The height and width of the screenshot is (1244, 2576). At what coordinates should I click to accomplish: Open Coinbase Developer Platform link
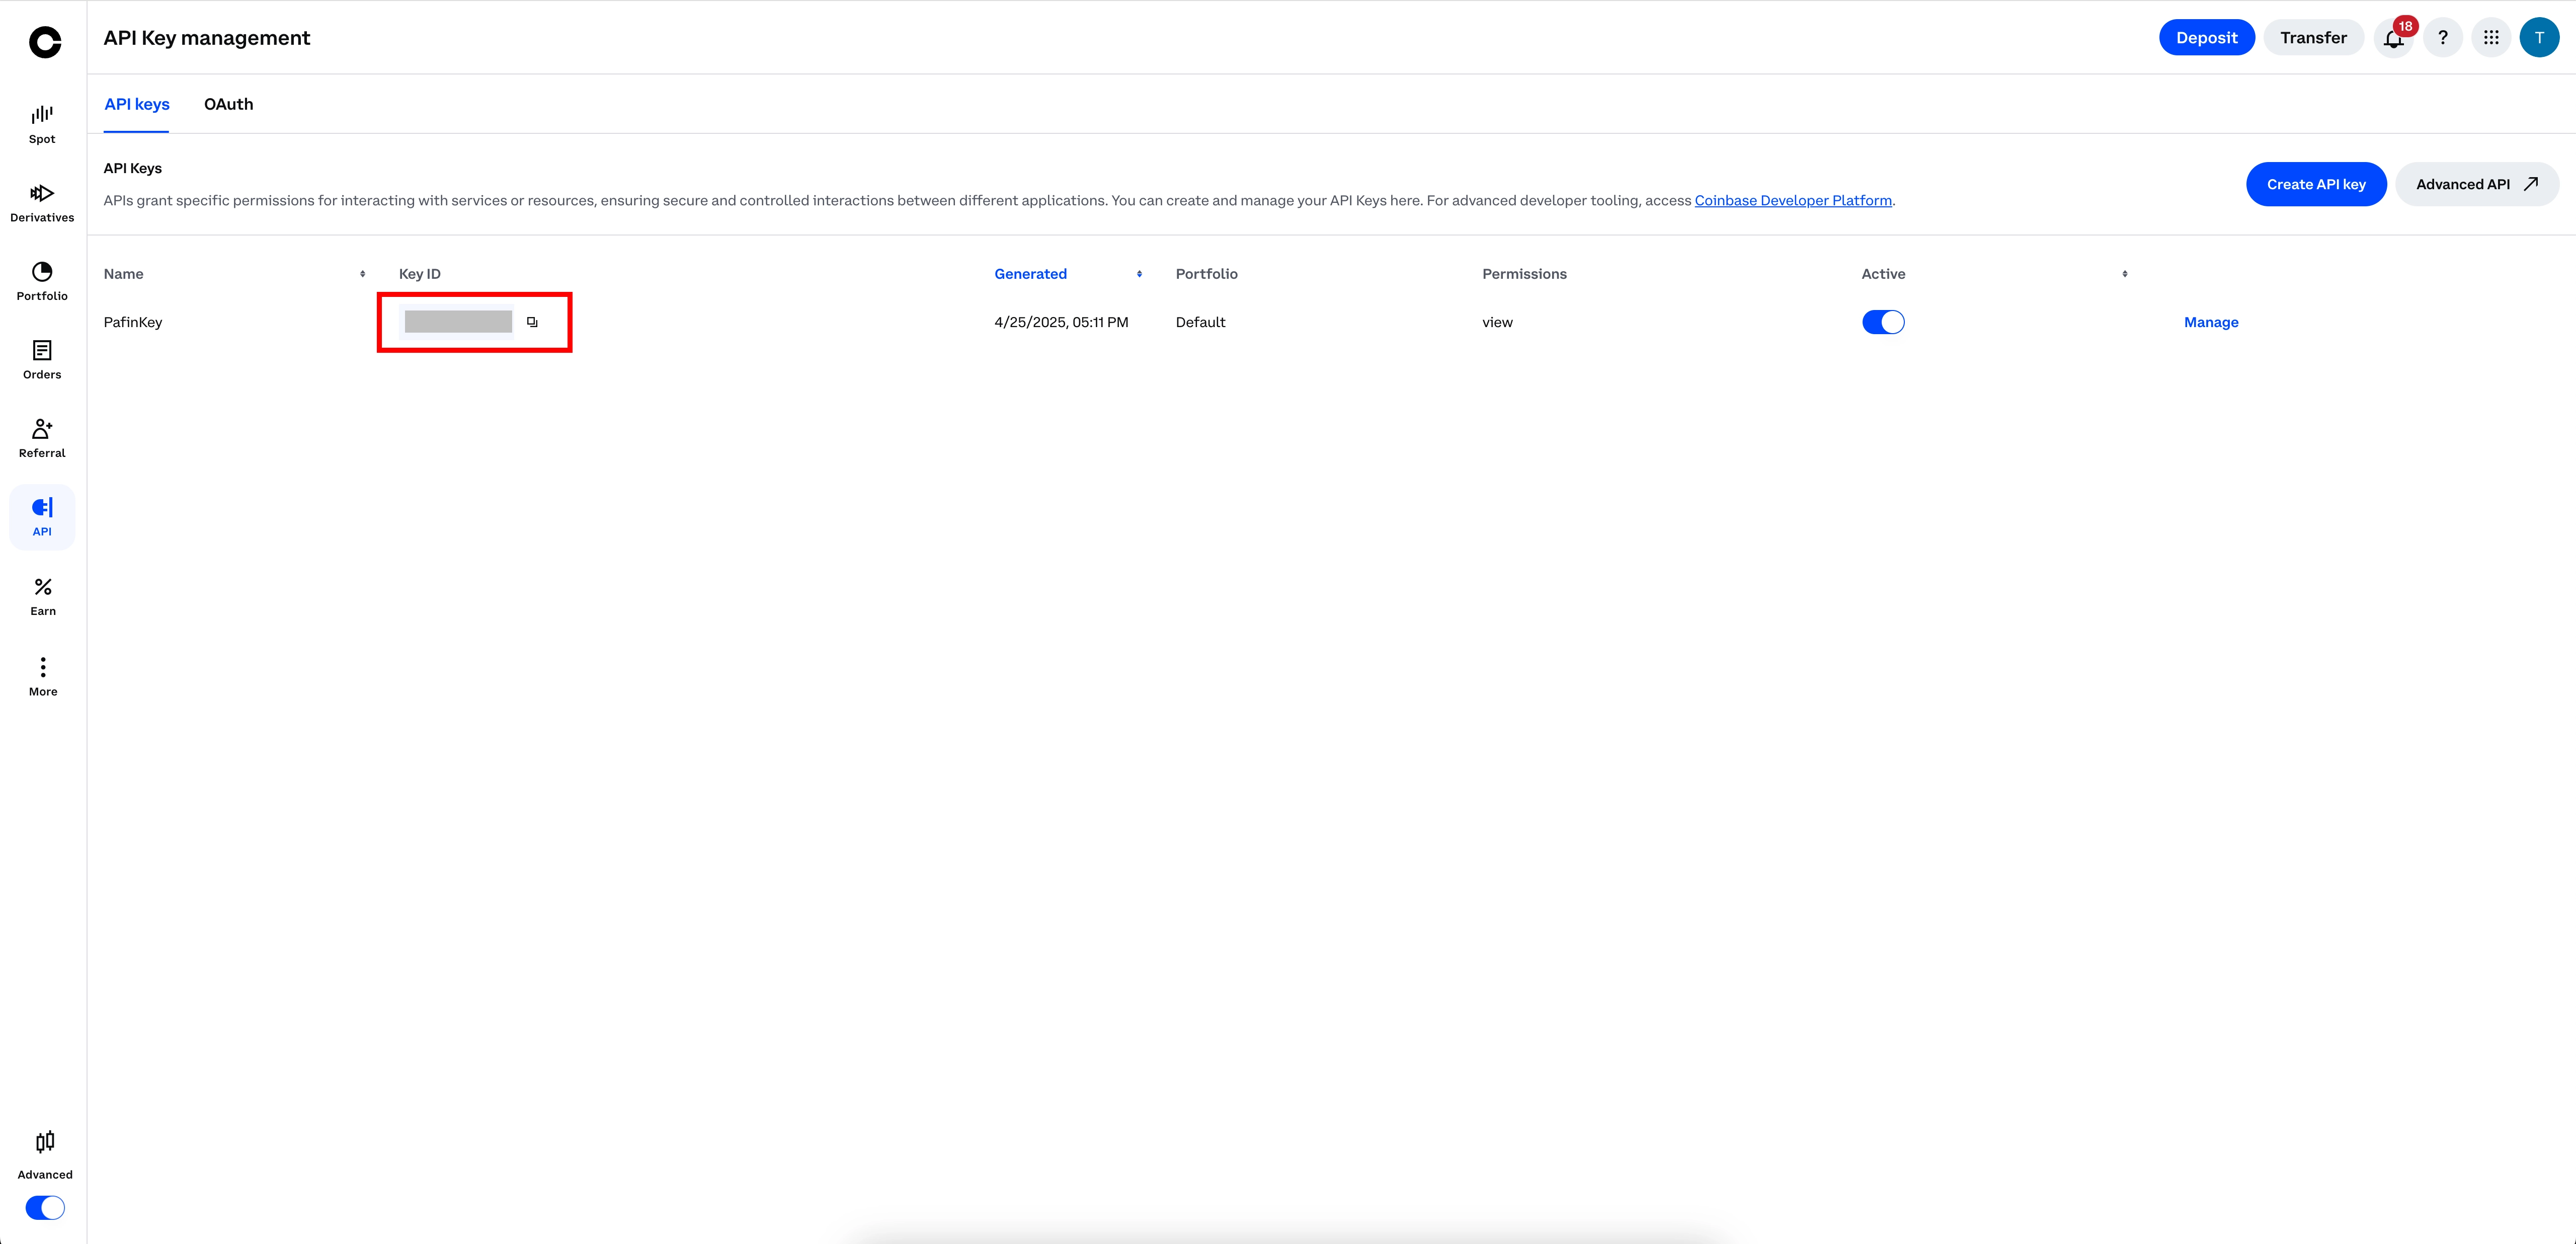click(1793, 200)
